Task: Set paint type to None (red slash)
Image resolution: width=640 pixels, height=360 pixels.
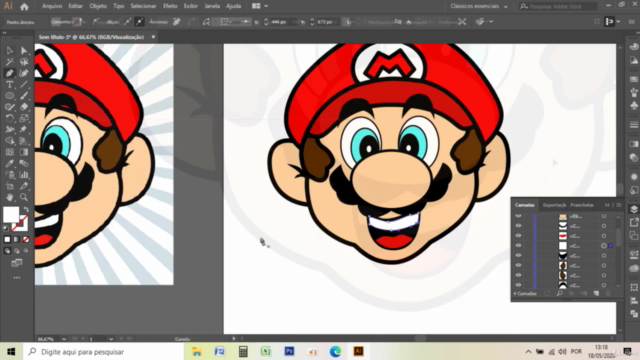Action: coord(26,240)
